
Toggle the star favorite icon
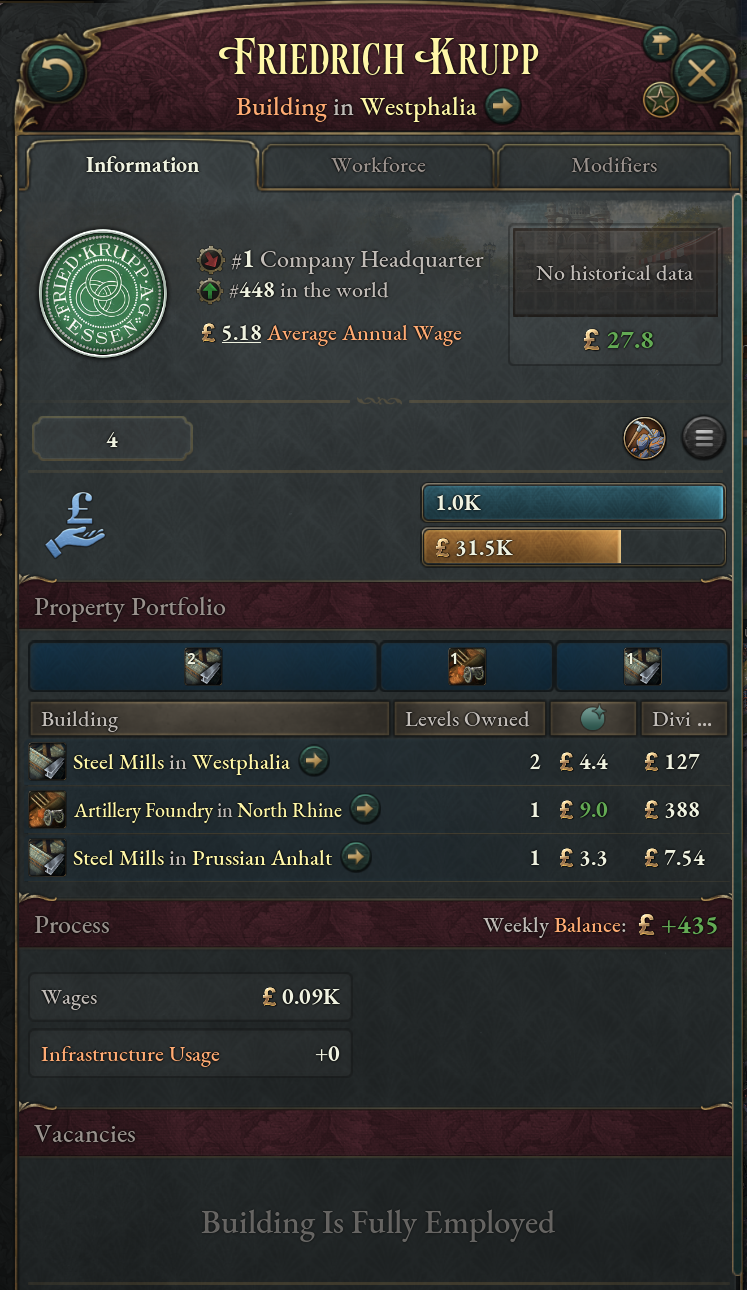click(660, 99)
